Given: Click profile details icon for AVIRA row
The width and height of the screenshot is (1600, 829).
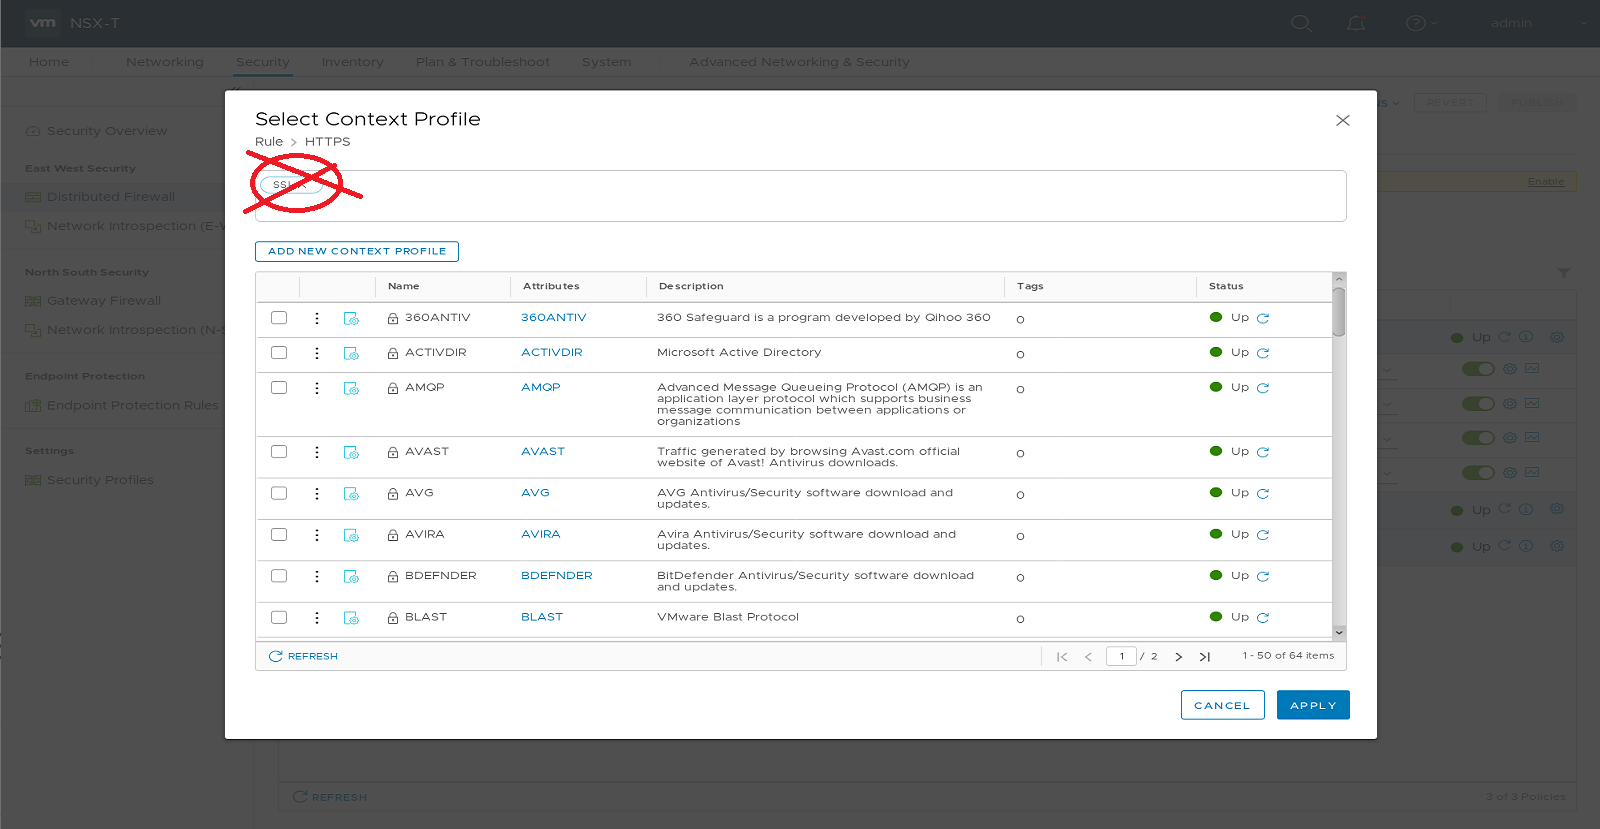Looking at the screenshot, I should (x=351, y=536).
